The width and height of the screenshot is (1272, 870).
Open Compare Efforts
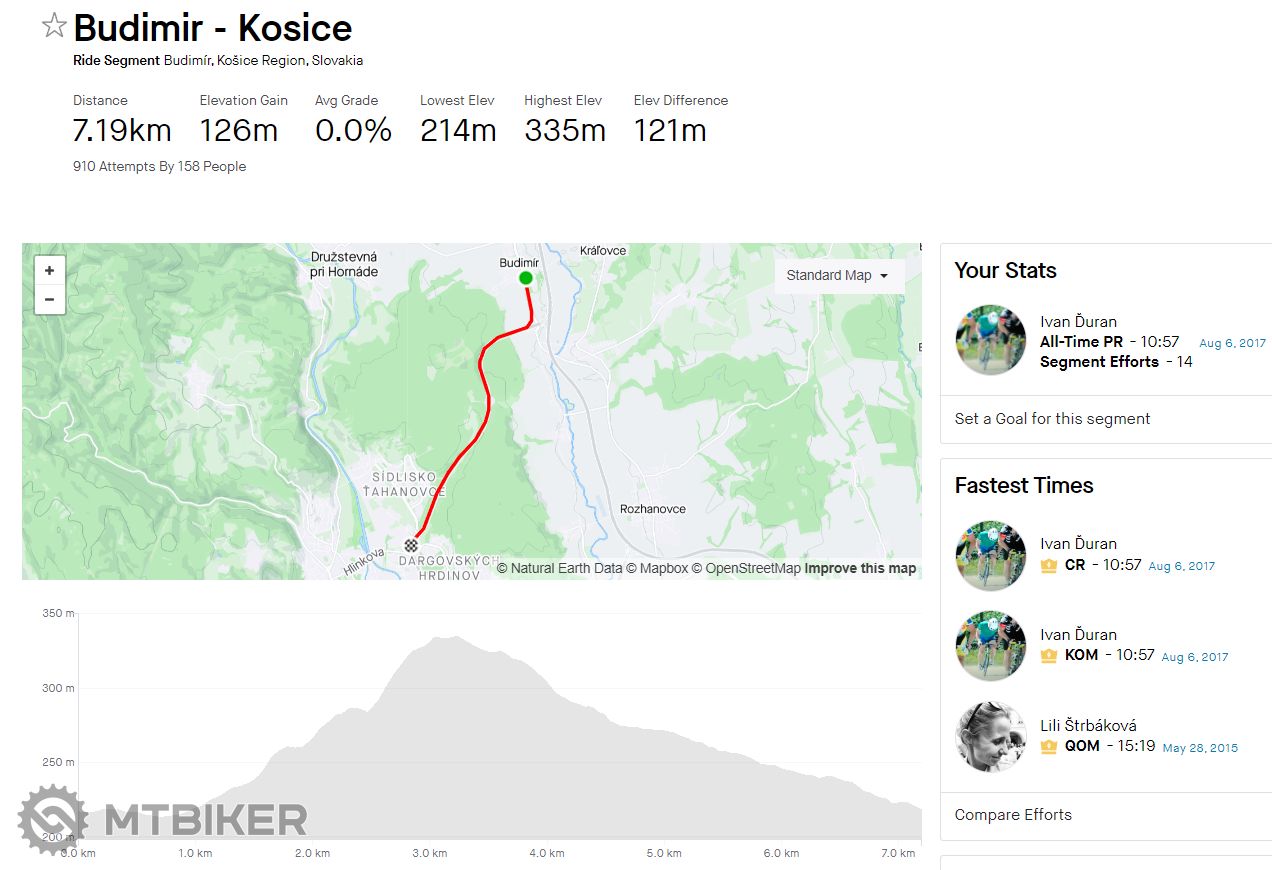(x=1013, y=815)
